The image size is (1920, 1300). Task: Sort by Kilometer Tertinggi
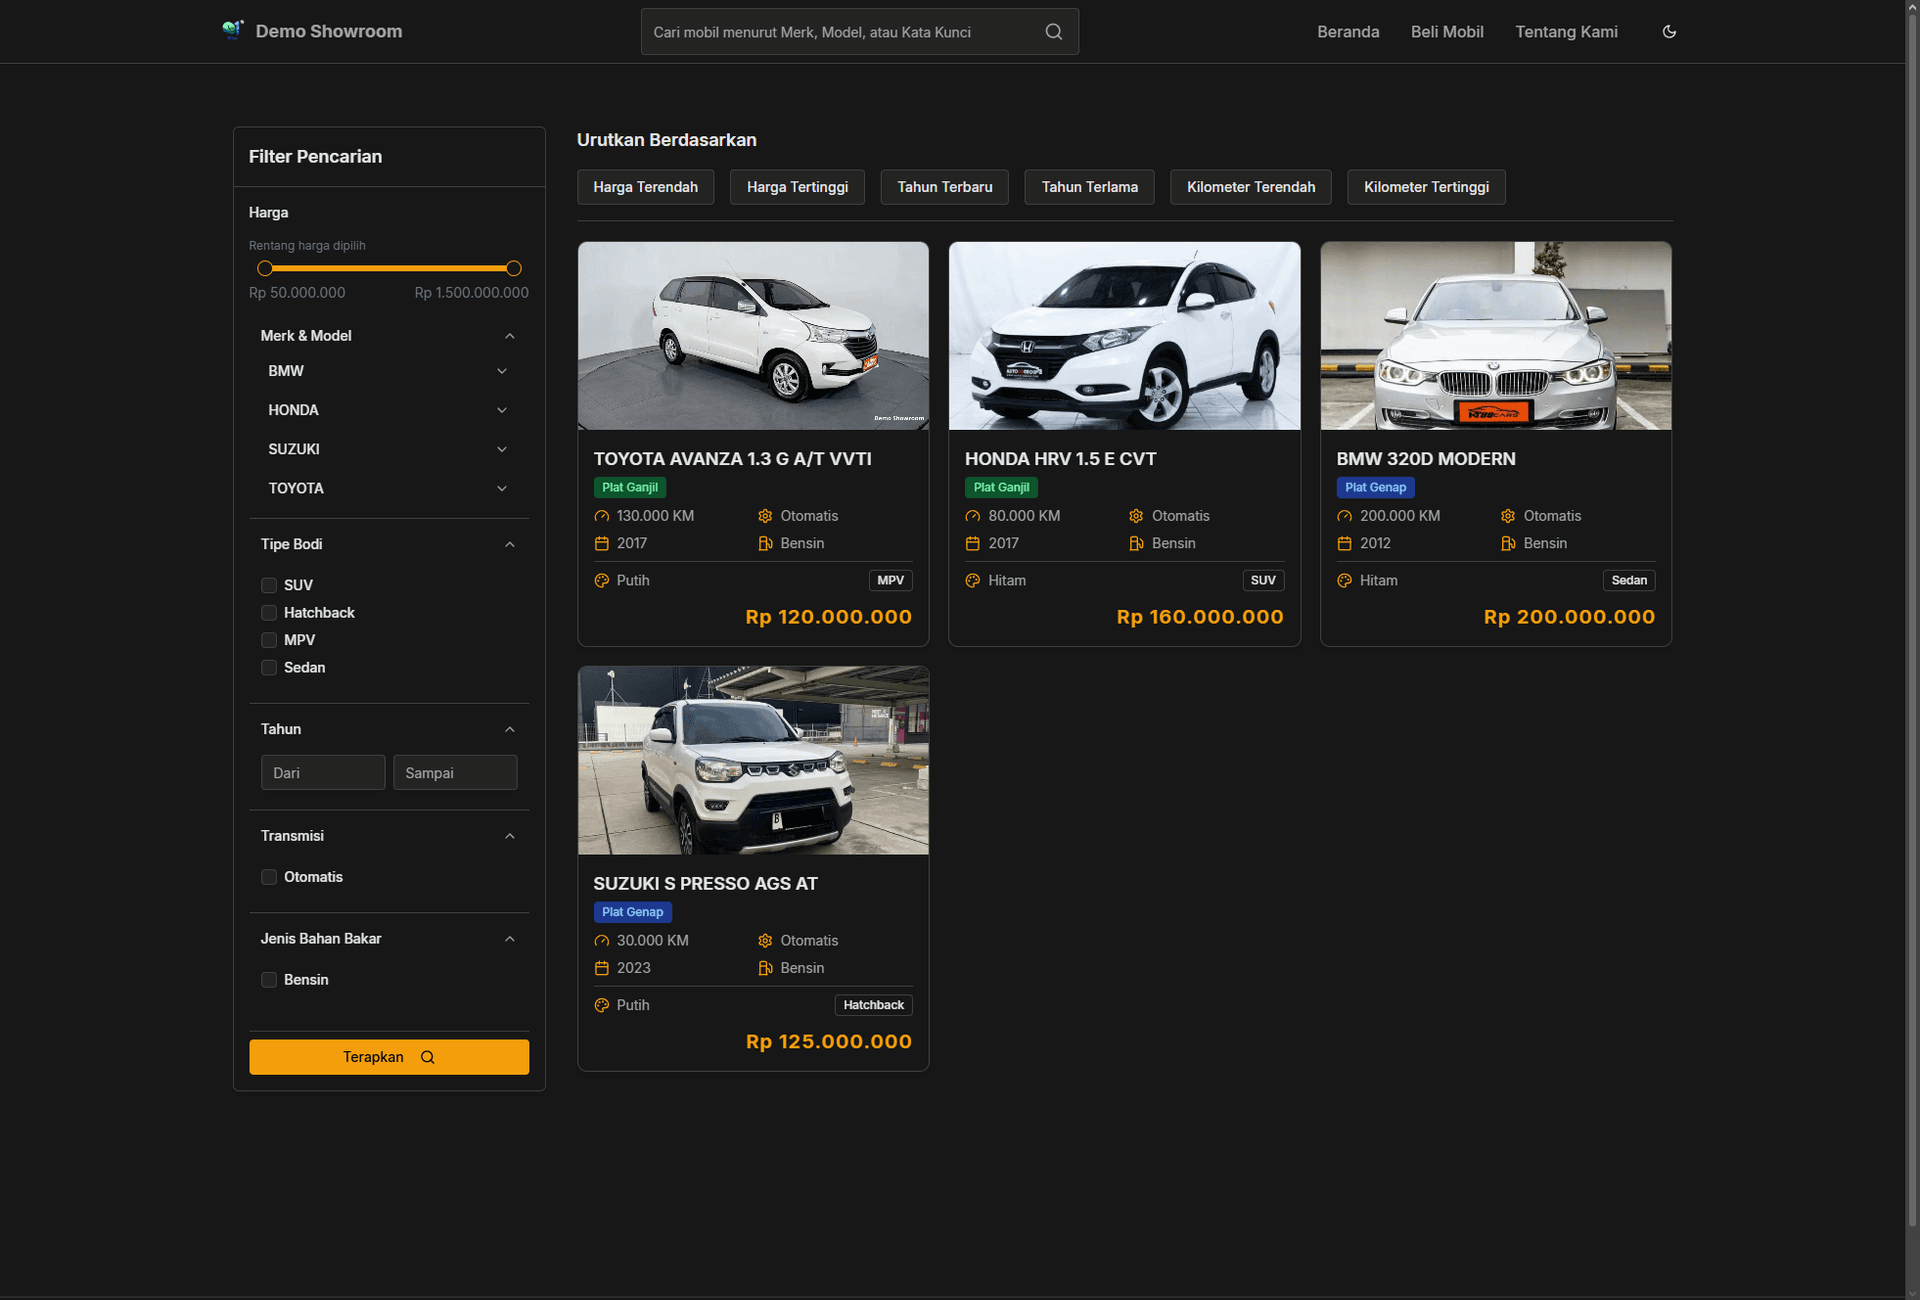point(1426,187)
